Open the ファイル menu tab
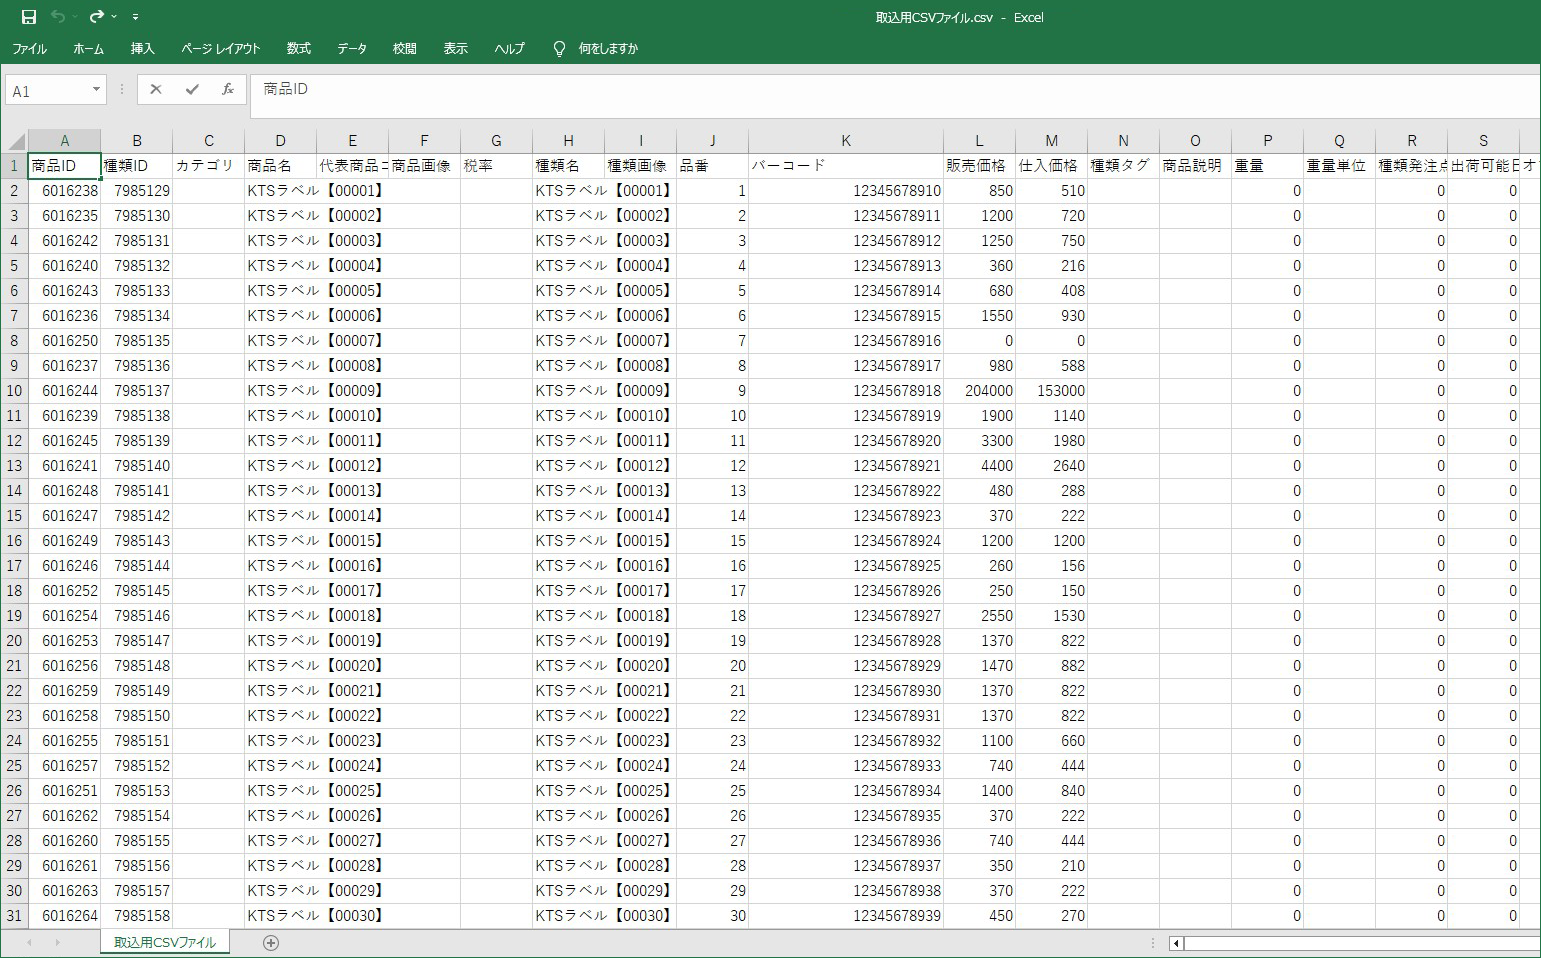The width and height of the screenshot is (1541, 958). click(x=30, y=48)
